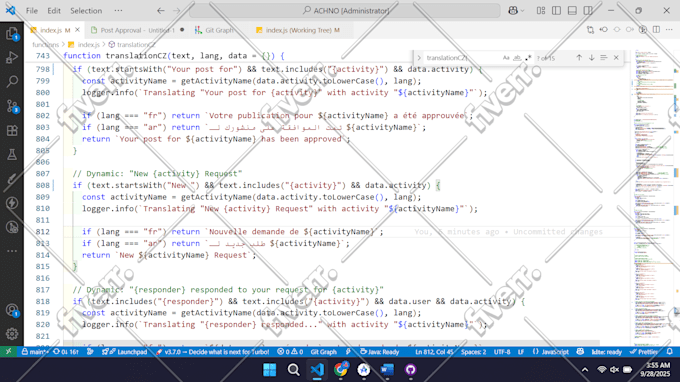Open the Accounts menu
680x382 pixels.
(x=12, y=310)
